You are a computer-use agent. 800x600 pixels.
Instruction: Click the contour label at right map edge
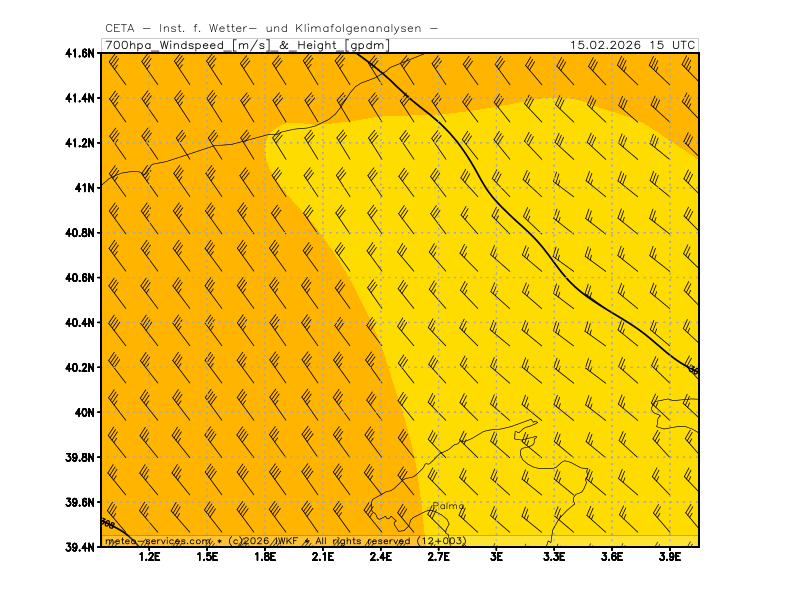click(x=693, y=371)
